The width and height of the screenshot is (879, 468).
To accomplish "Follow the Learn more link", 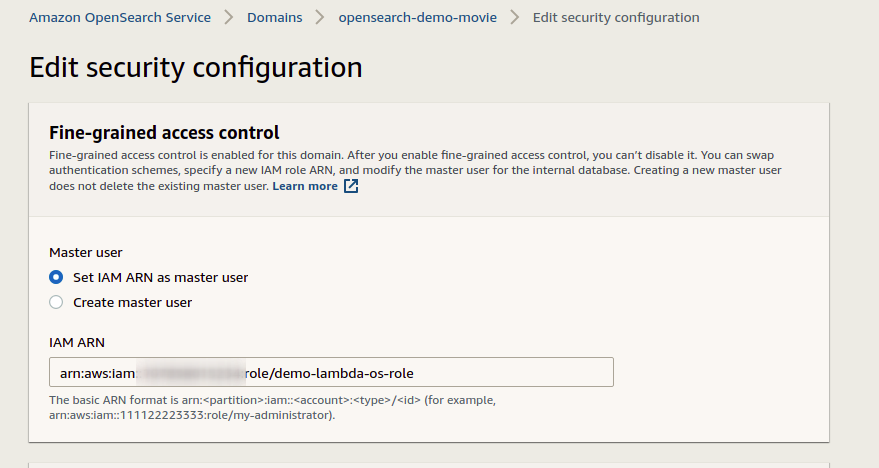I will (305, 186).
